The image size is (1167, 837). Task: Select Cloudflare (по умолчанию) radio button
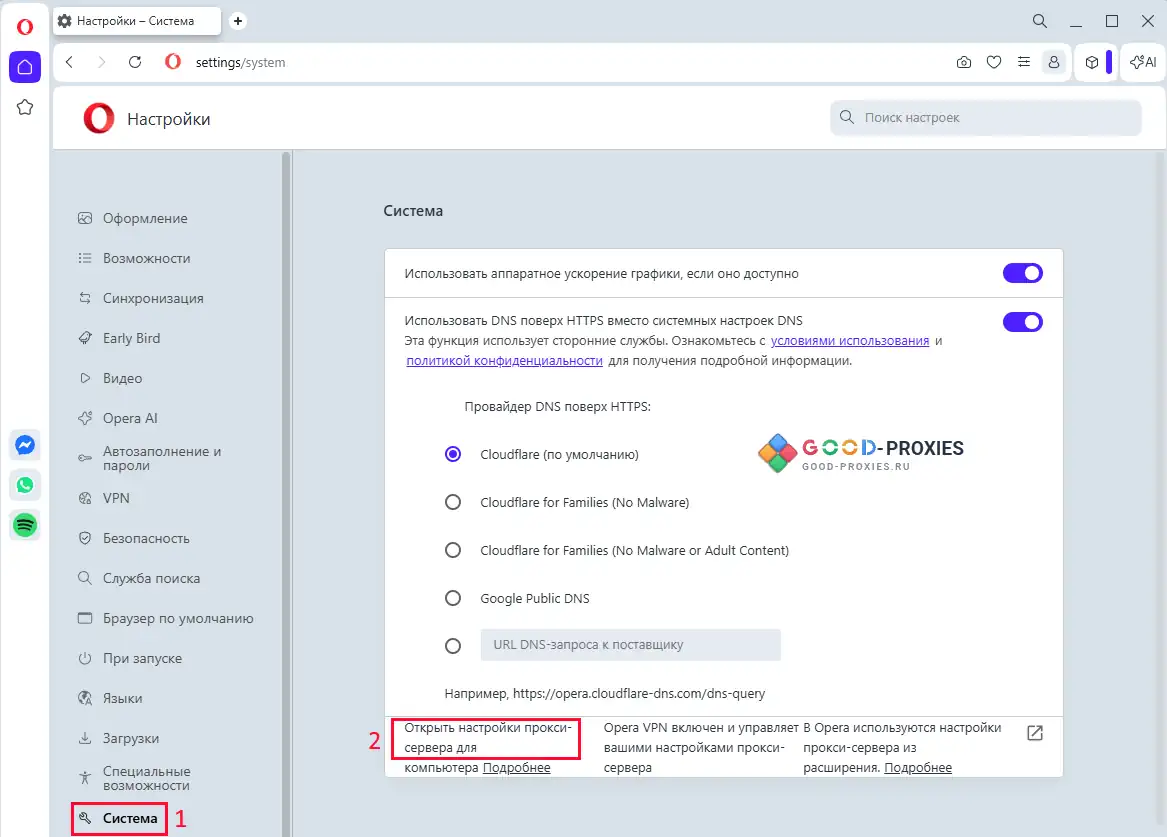point(453,455)
